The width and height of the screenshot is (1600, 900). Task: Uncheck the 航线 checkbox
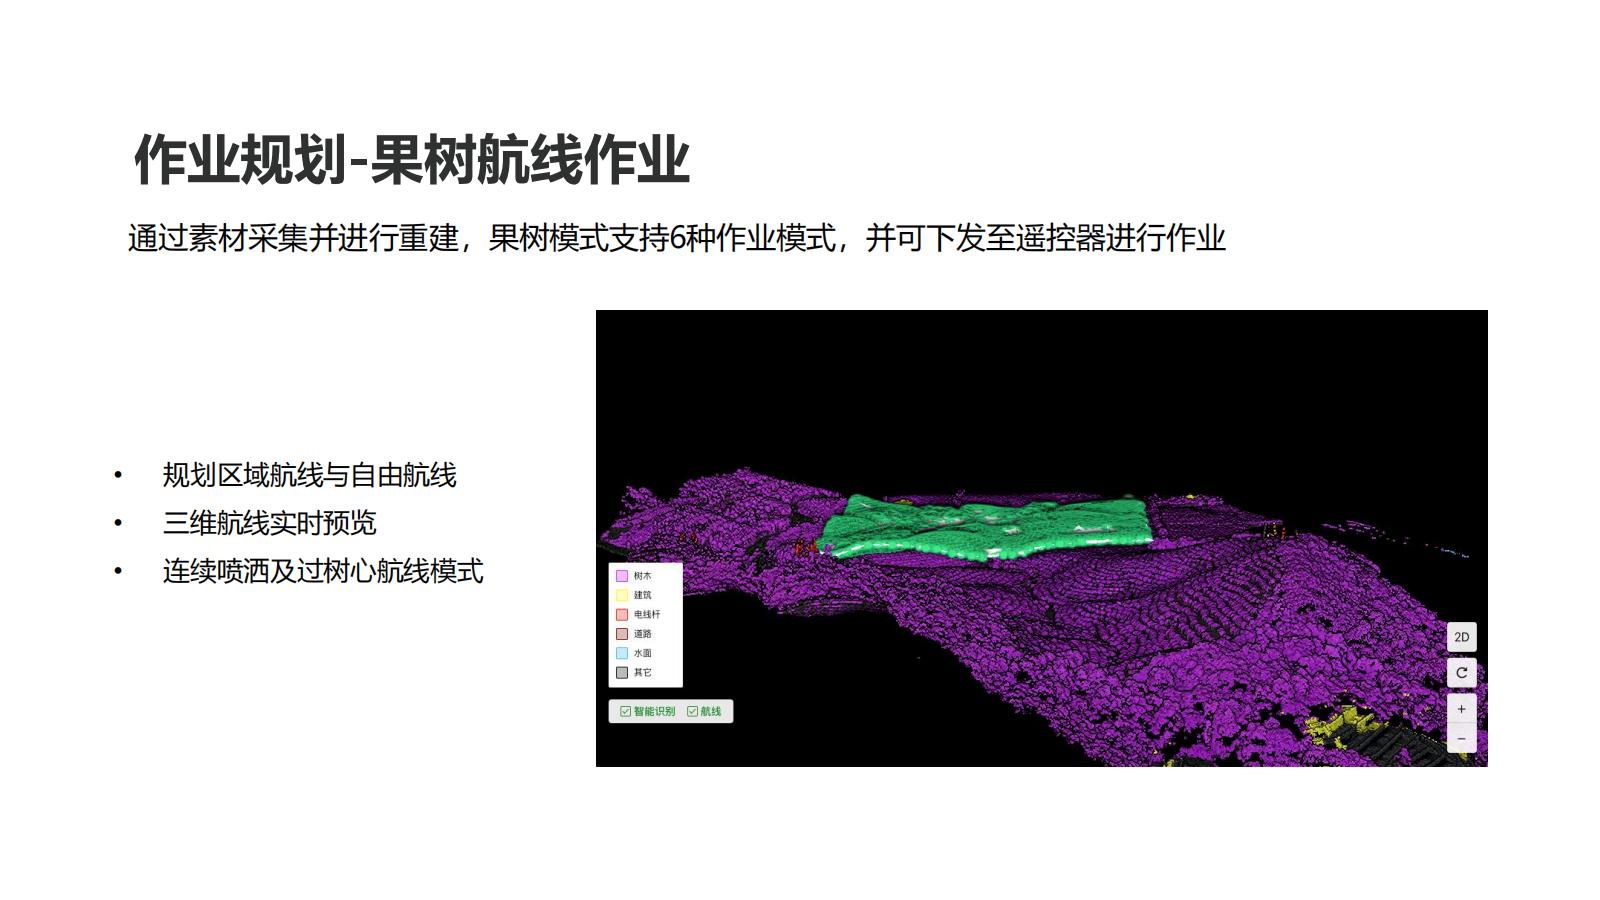[692, 710]
